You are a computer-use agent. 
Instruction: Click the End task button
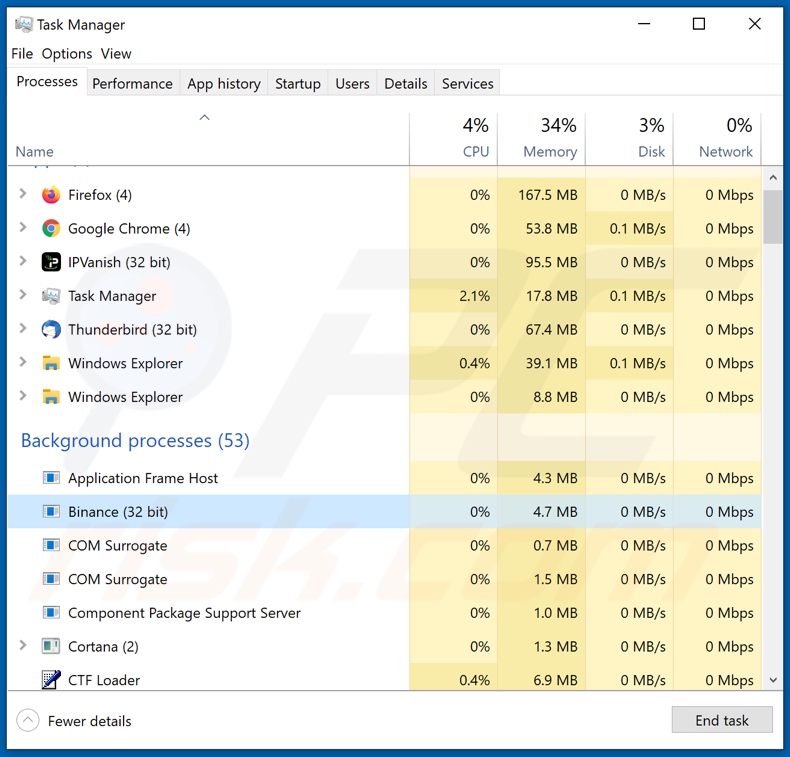click(x=722, y=720)
